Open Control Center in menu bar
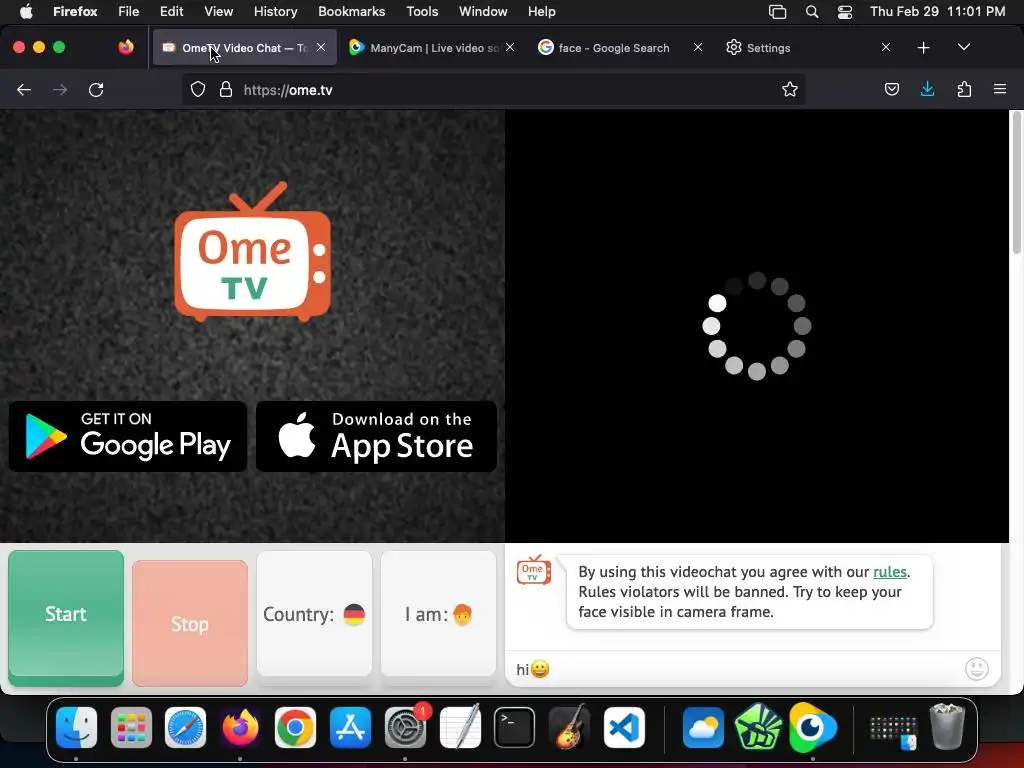Image resolution: width=1024 pixels, height=768 pixels. pyautogui.click(x=845, y=12)
